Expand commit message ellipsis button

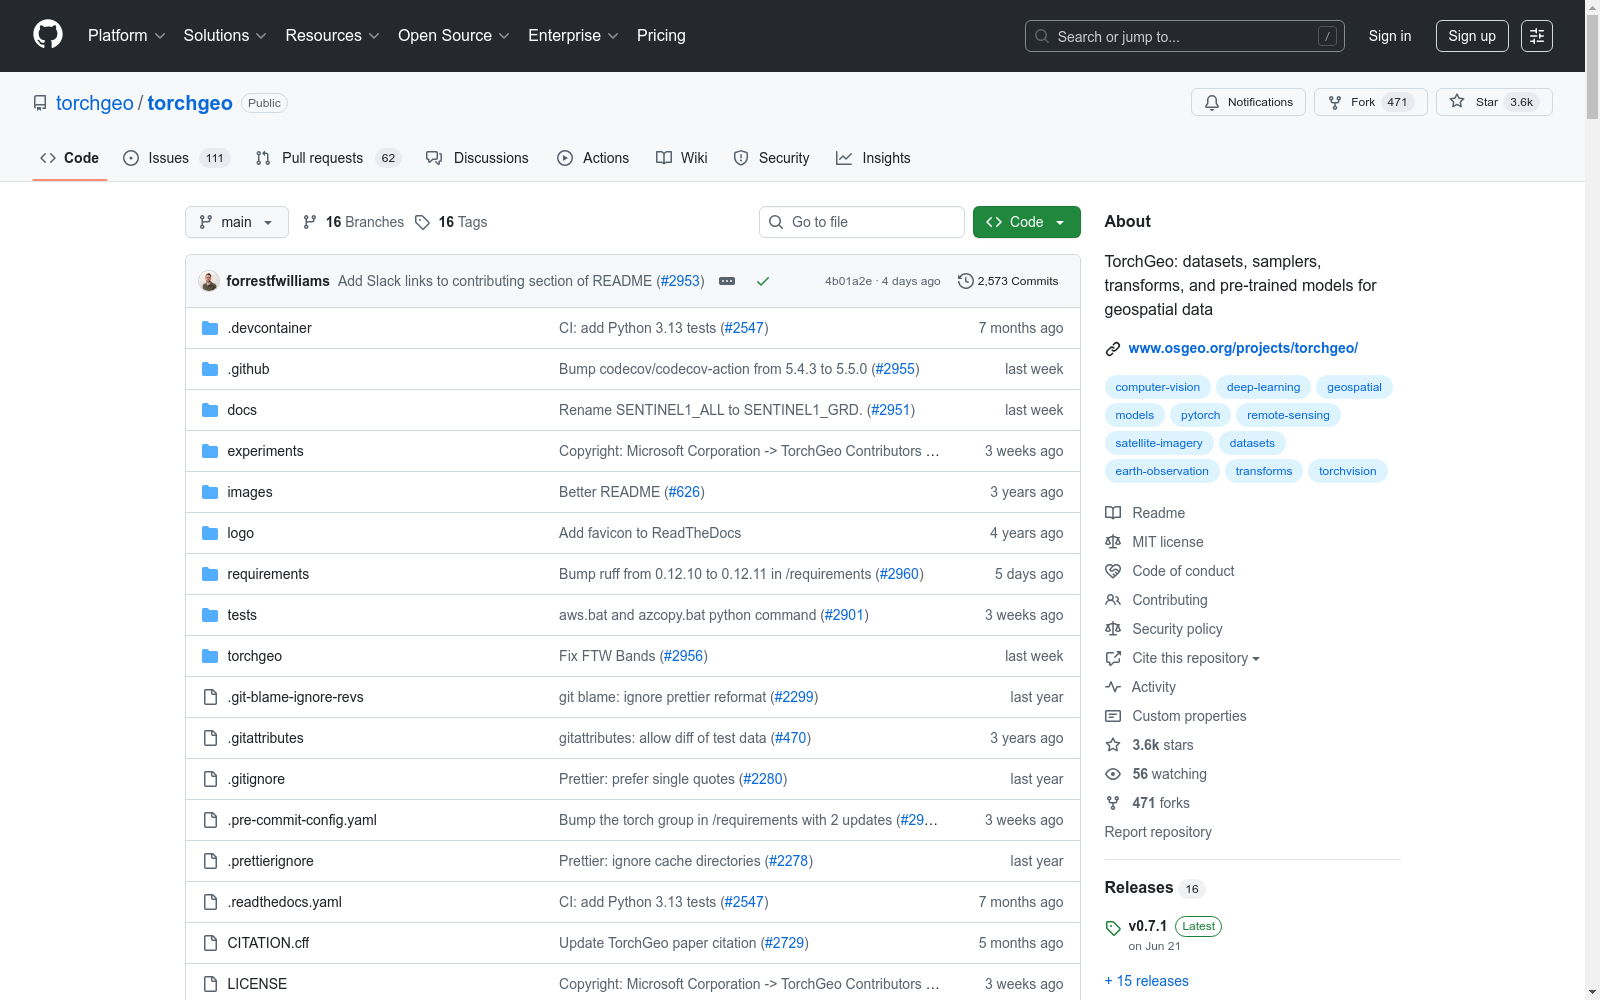[727, 281]
